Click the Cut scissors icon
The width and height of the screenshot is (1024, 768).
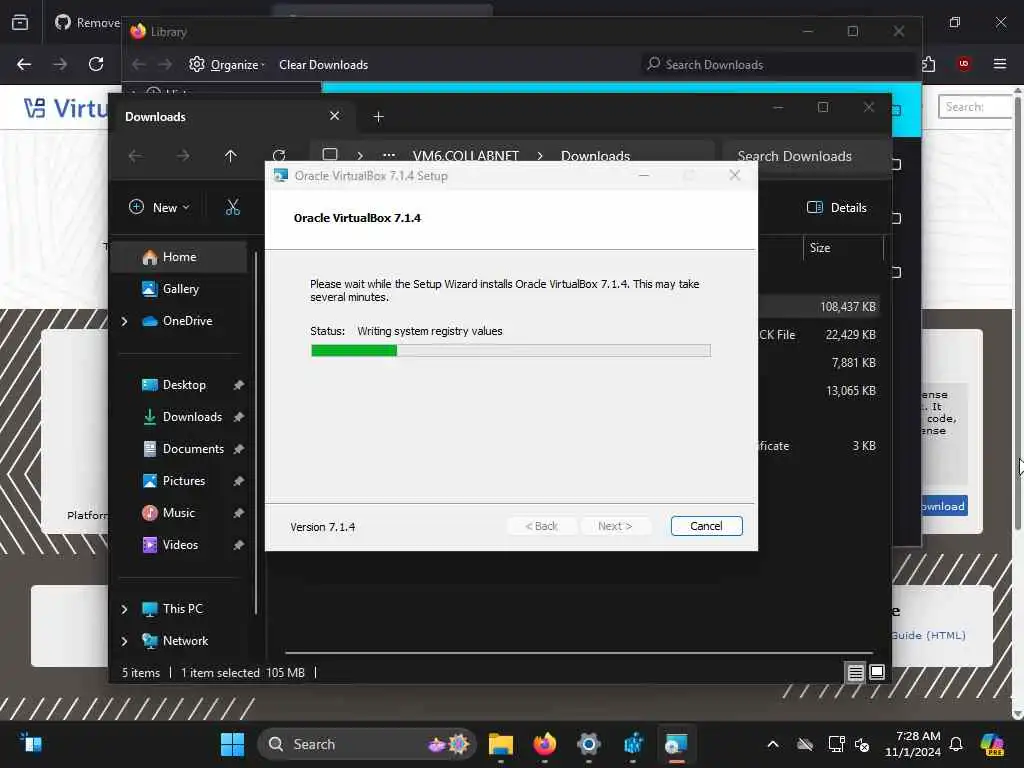coord(232,207)
